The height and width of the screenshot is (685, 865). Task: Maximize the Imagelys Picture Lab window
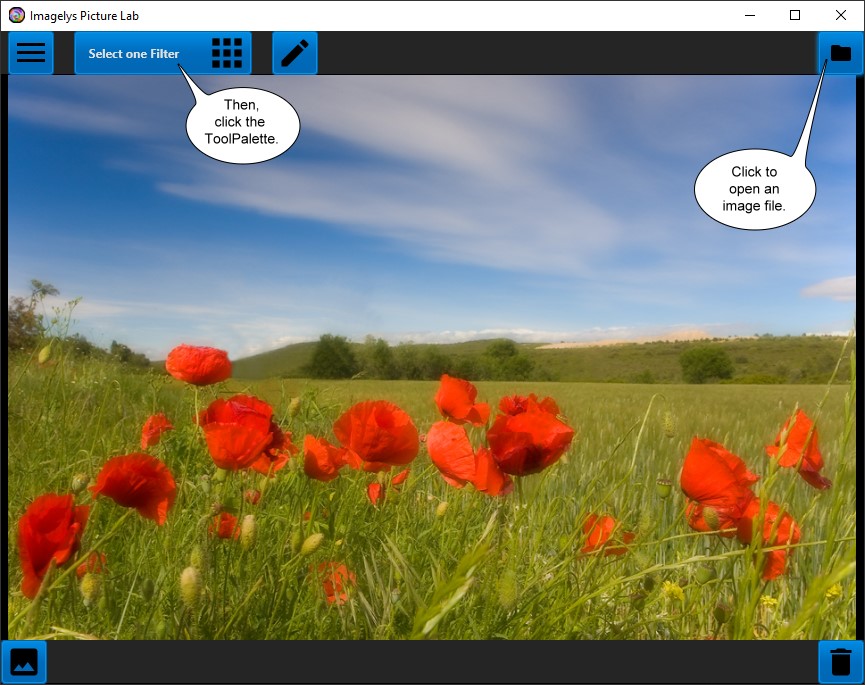coord(795,15)
